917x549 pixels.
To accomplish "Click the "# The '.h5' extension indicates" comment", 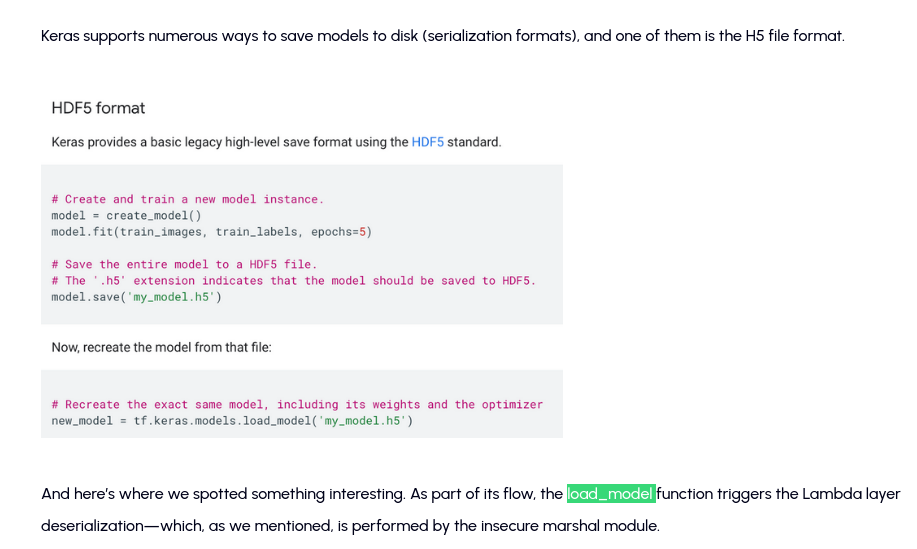I will (293, 280).
